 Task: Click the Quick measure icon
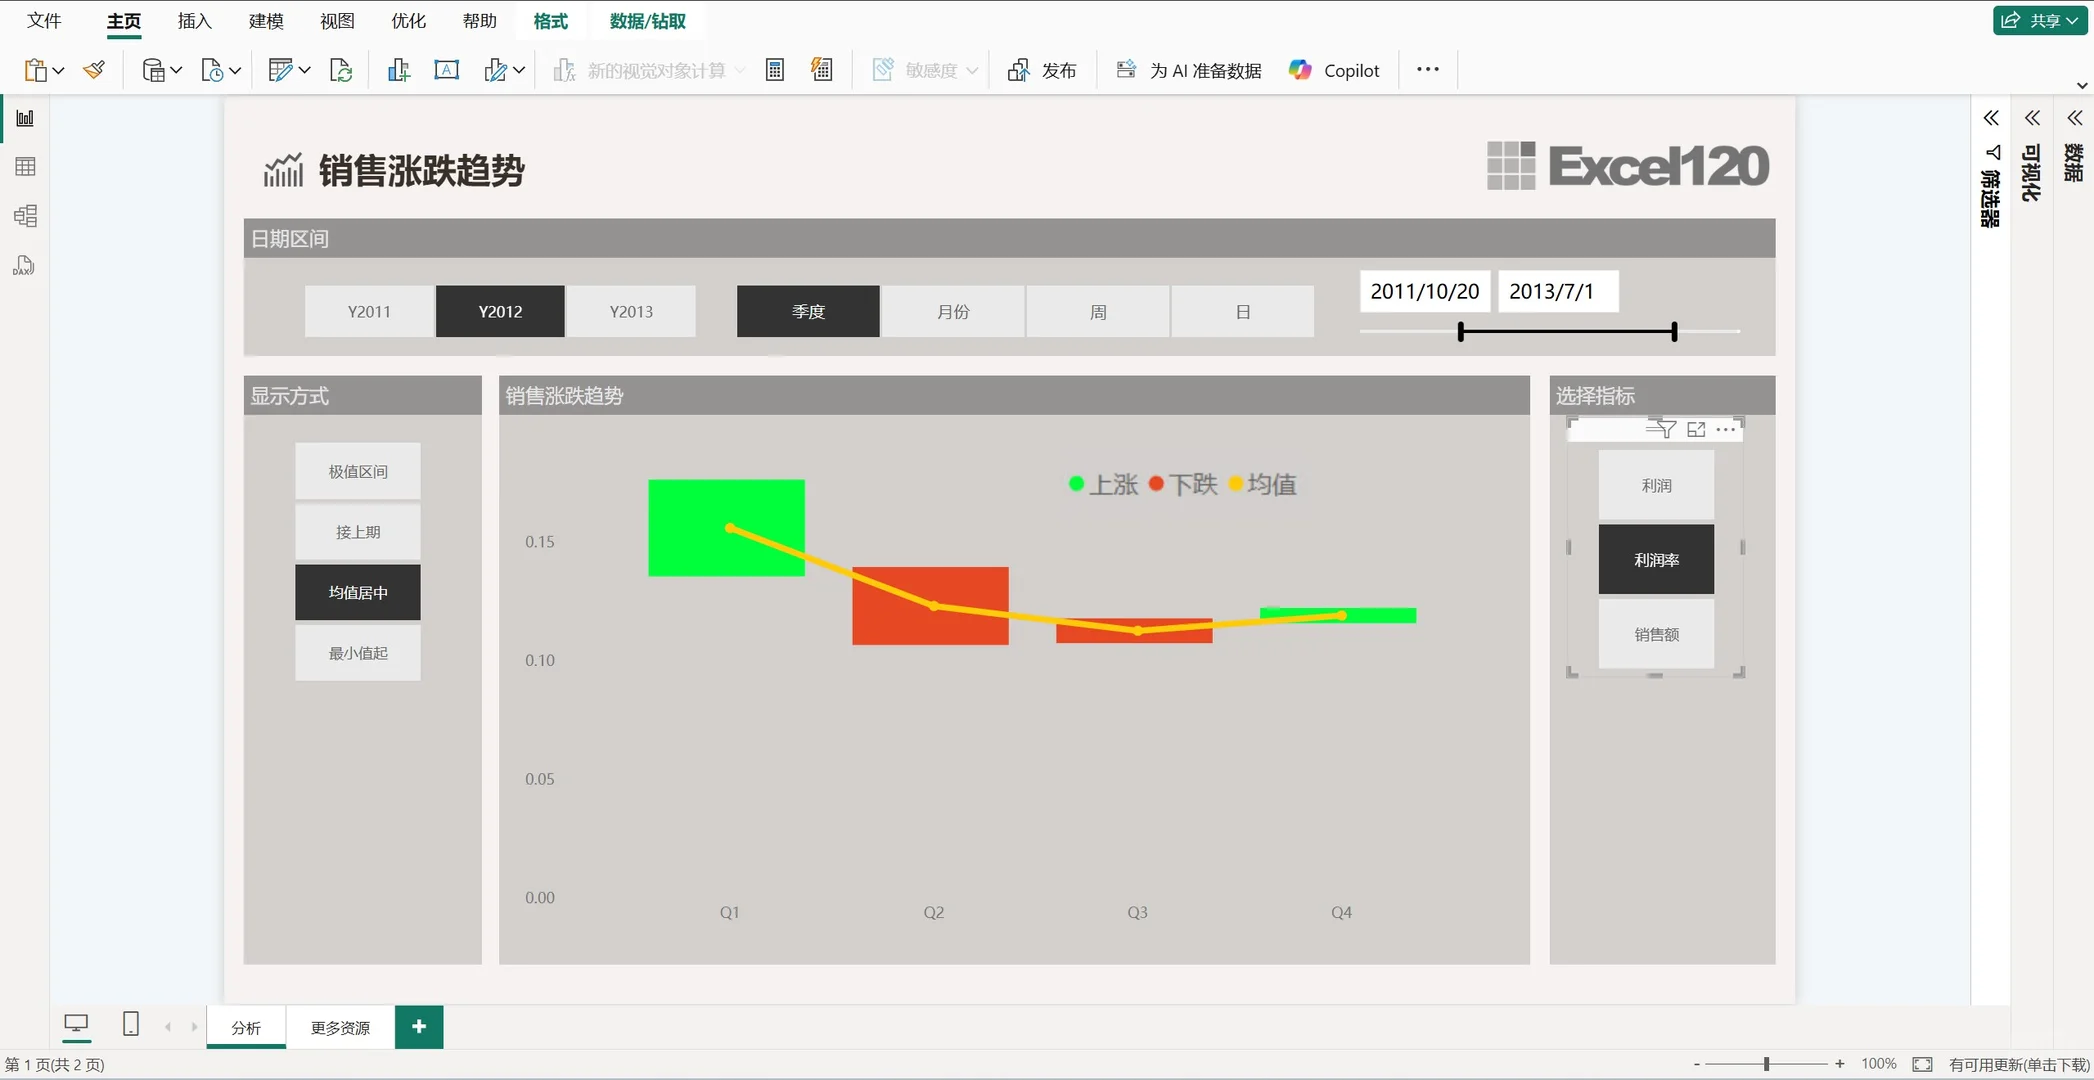(822, 70)
